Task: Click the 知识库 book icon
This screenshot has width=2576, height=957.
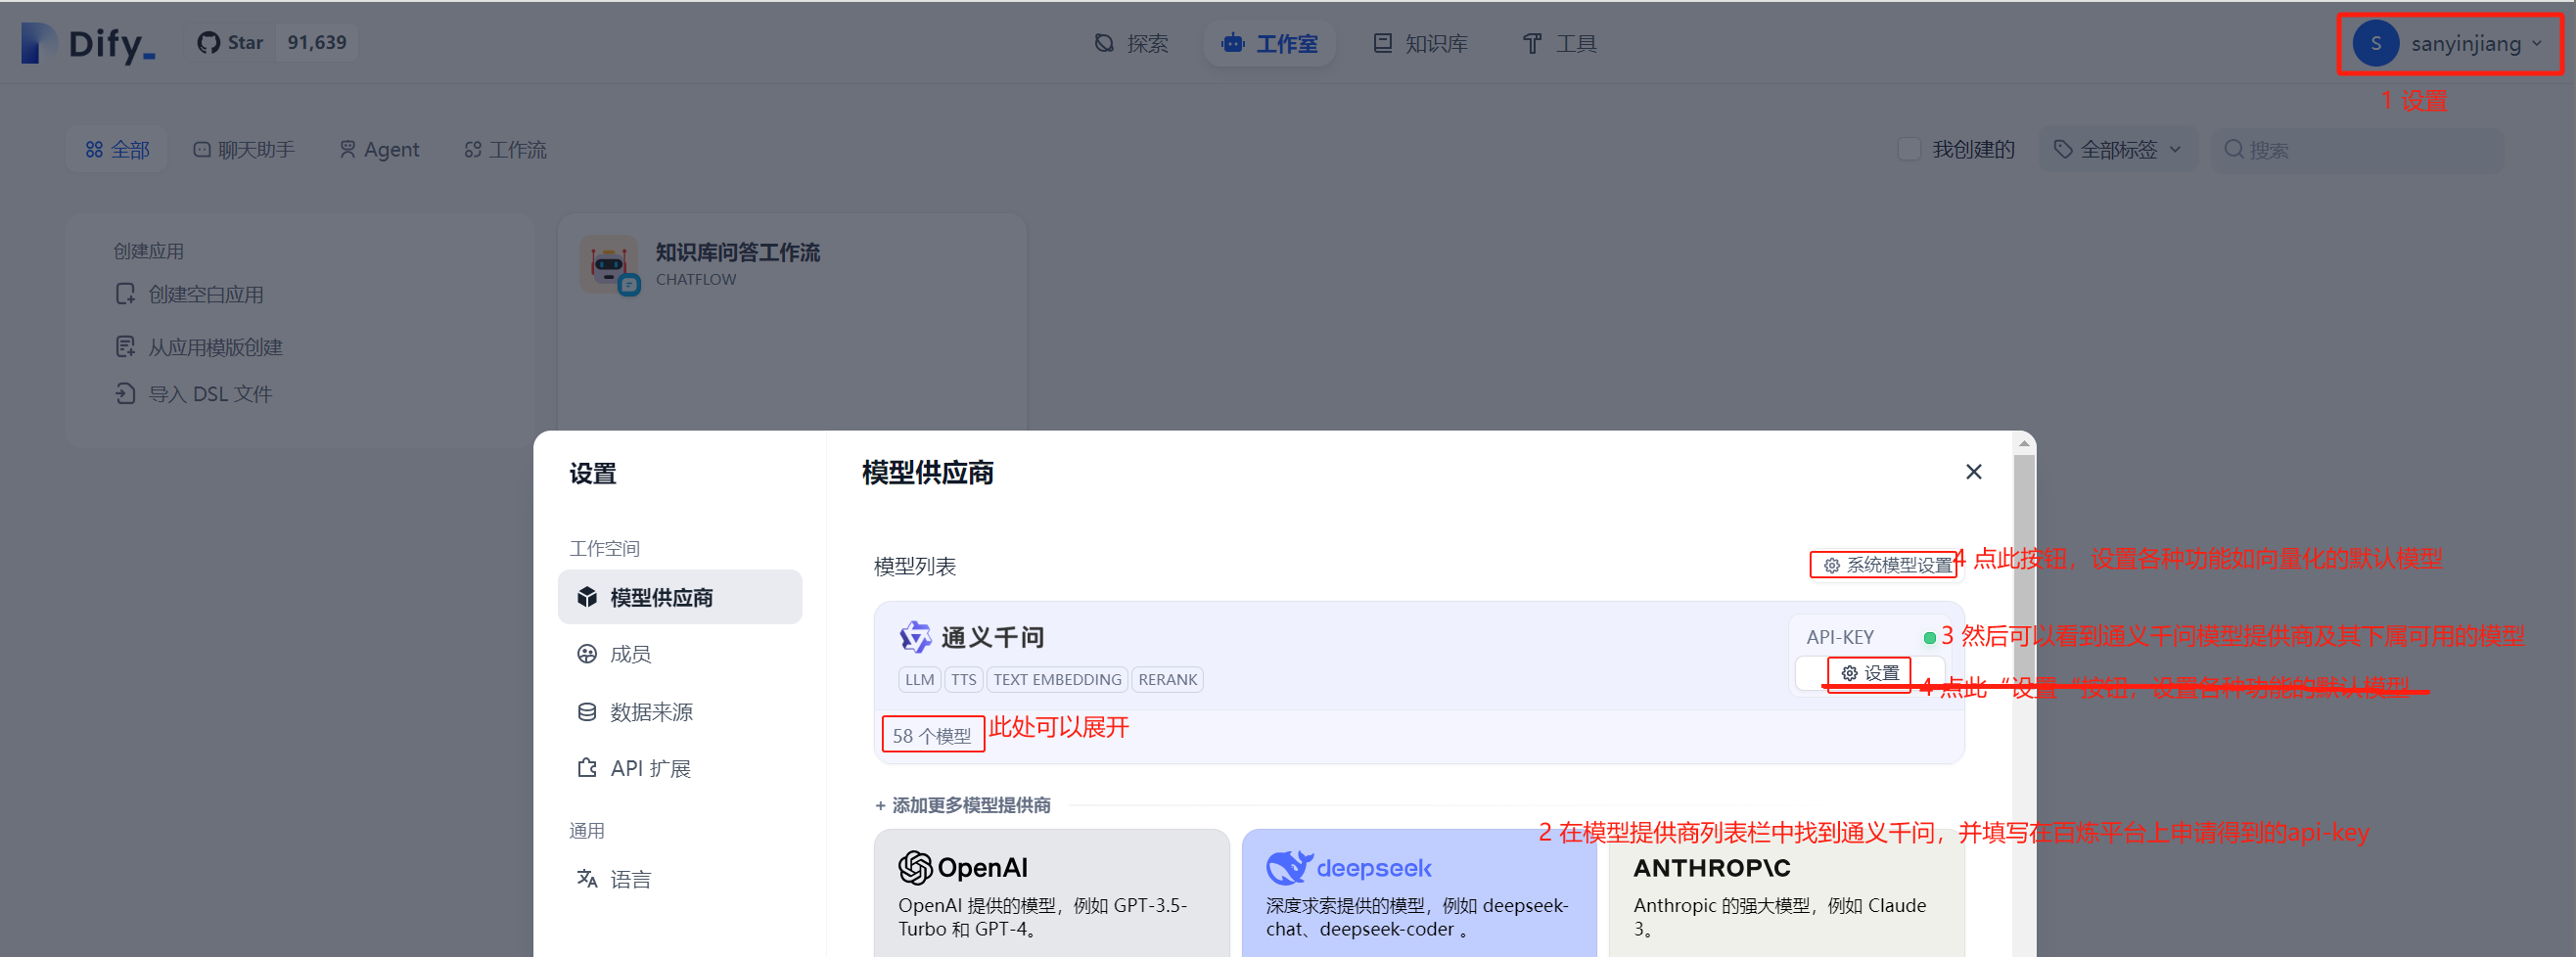Action: click(1382, 43)
